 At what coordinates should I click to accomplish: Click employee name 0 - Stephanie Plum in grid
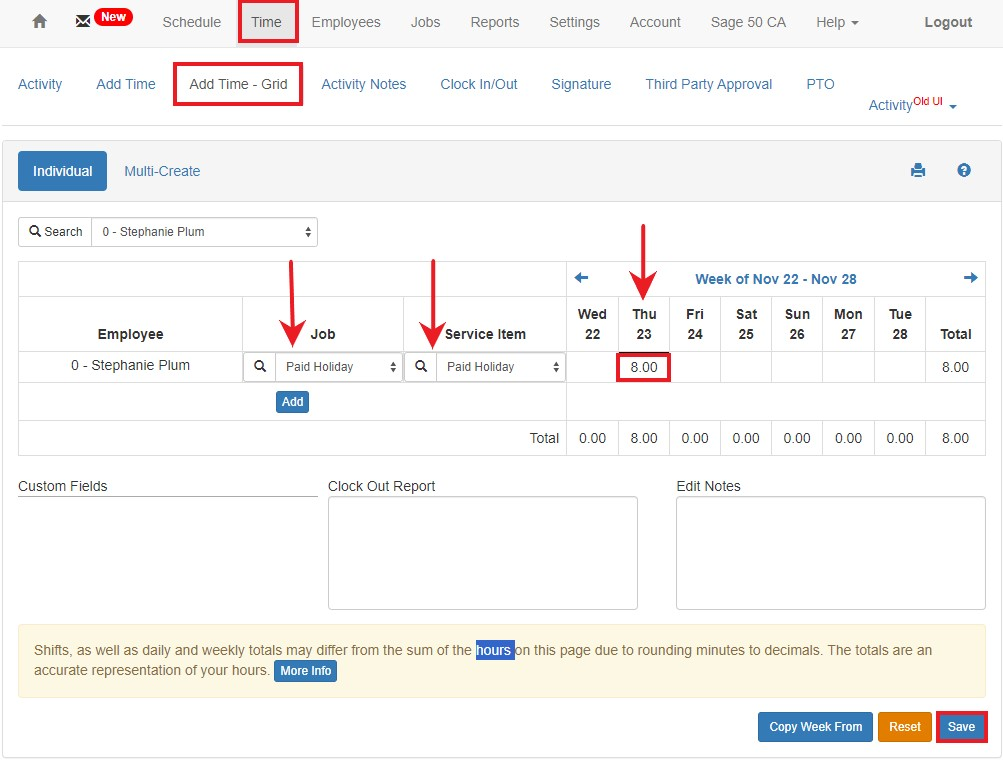[130, 365]
